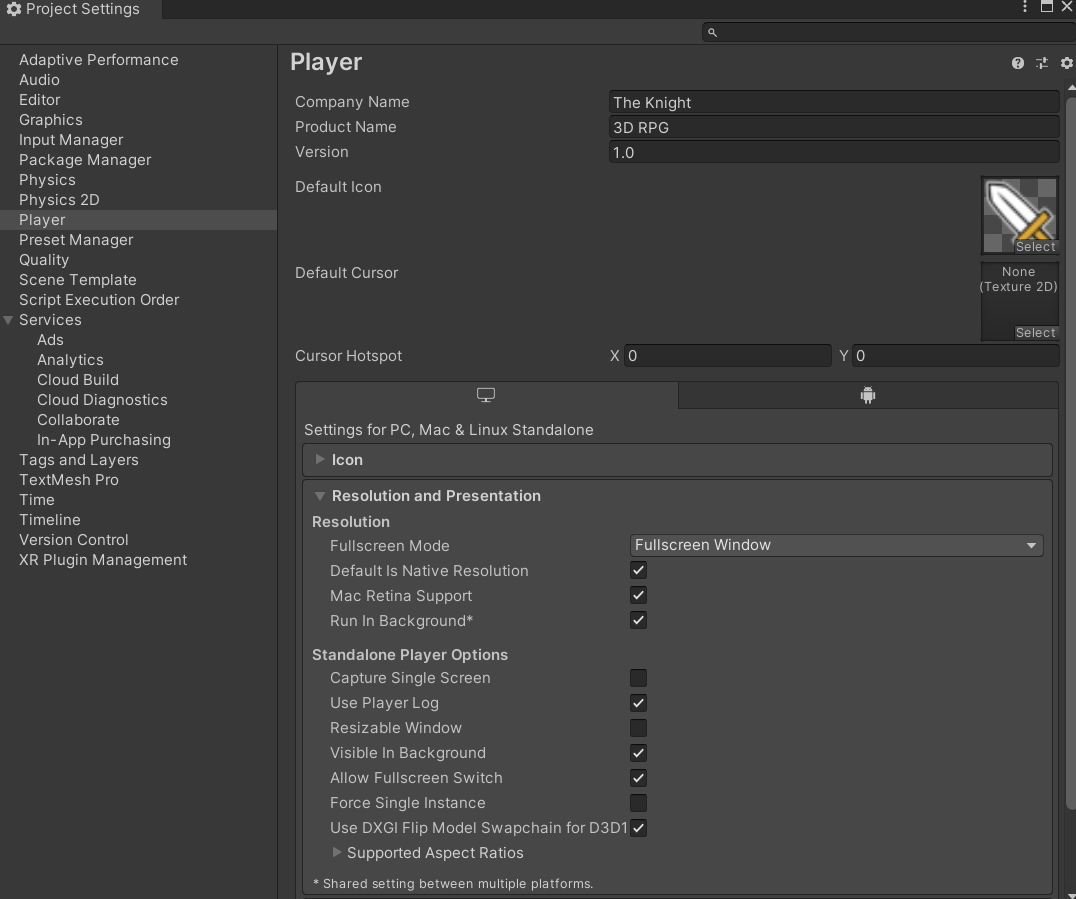
Task: Click the help icon in Player header
Action: (1017, 62)
